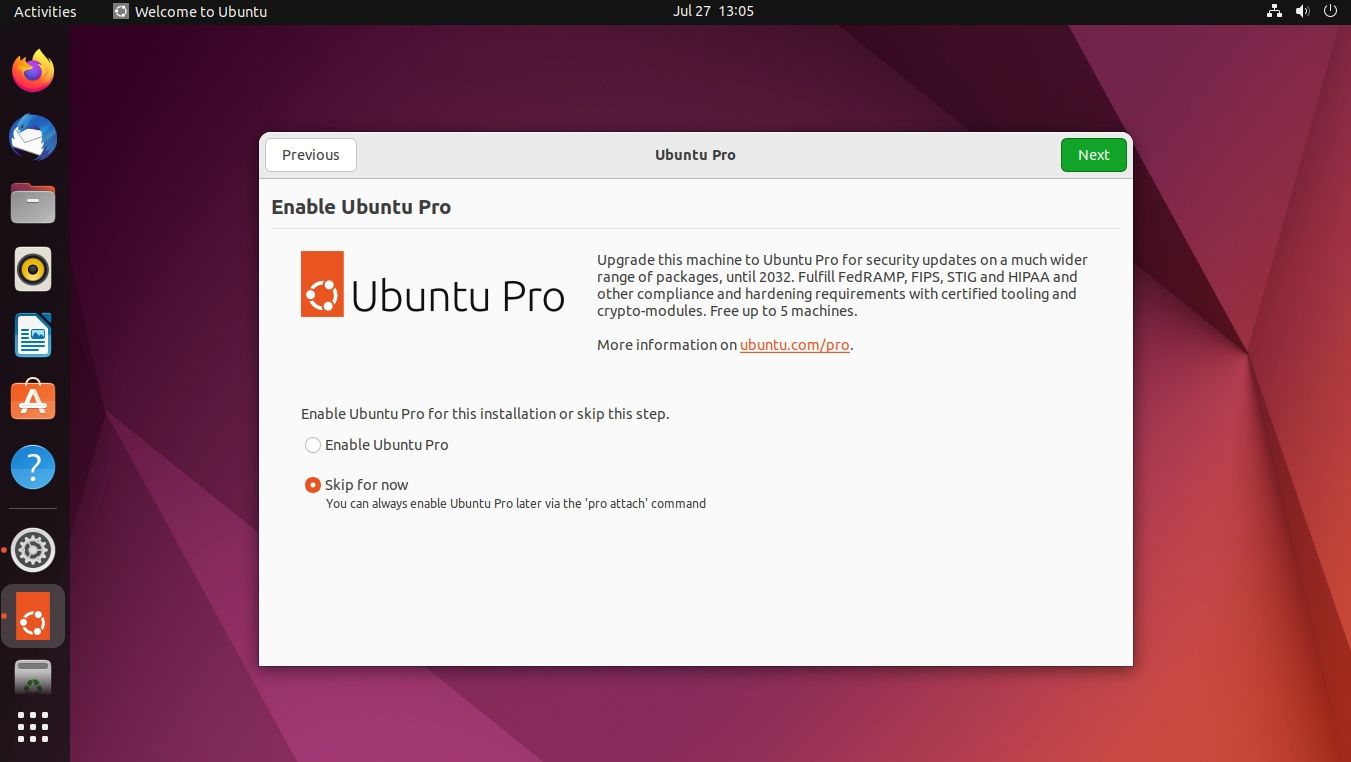Launch Thunderbird mail from the dock
The image size is (1351, 762).
tap(33, 137)
